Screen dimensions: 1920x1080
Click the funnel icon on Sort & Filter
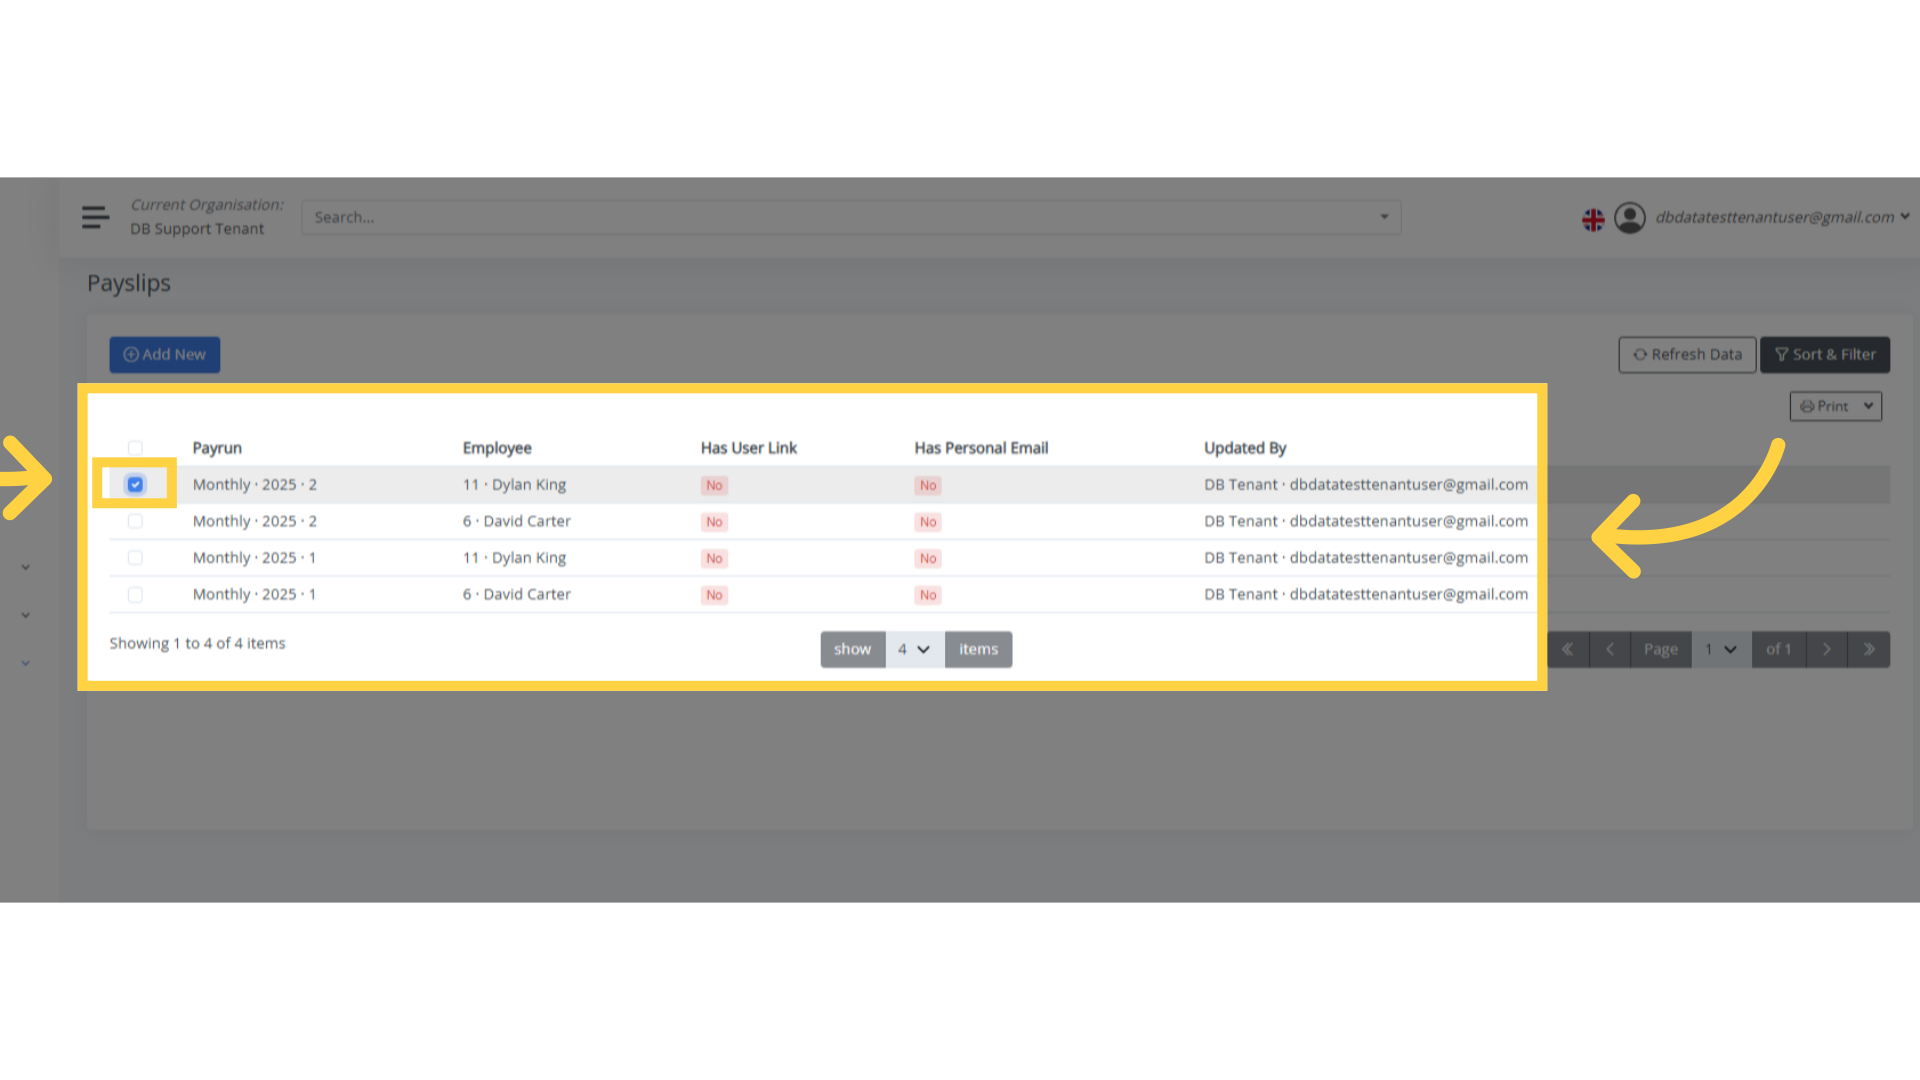pyautogui.click(x=1781, y=354)
